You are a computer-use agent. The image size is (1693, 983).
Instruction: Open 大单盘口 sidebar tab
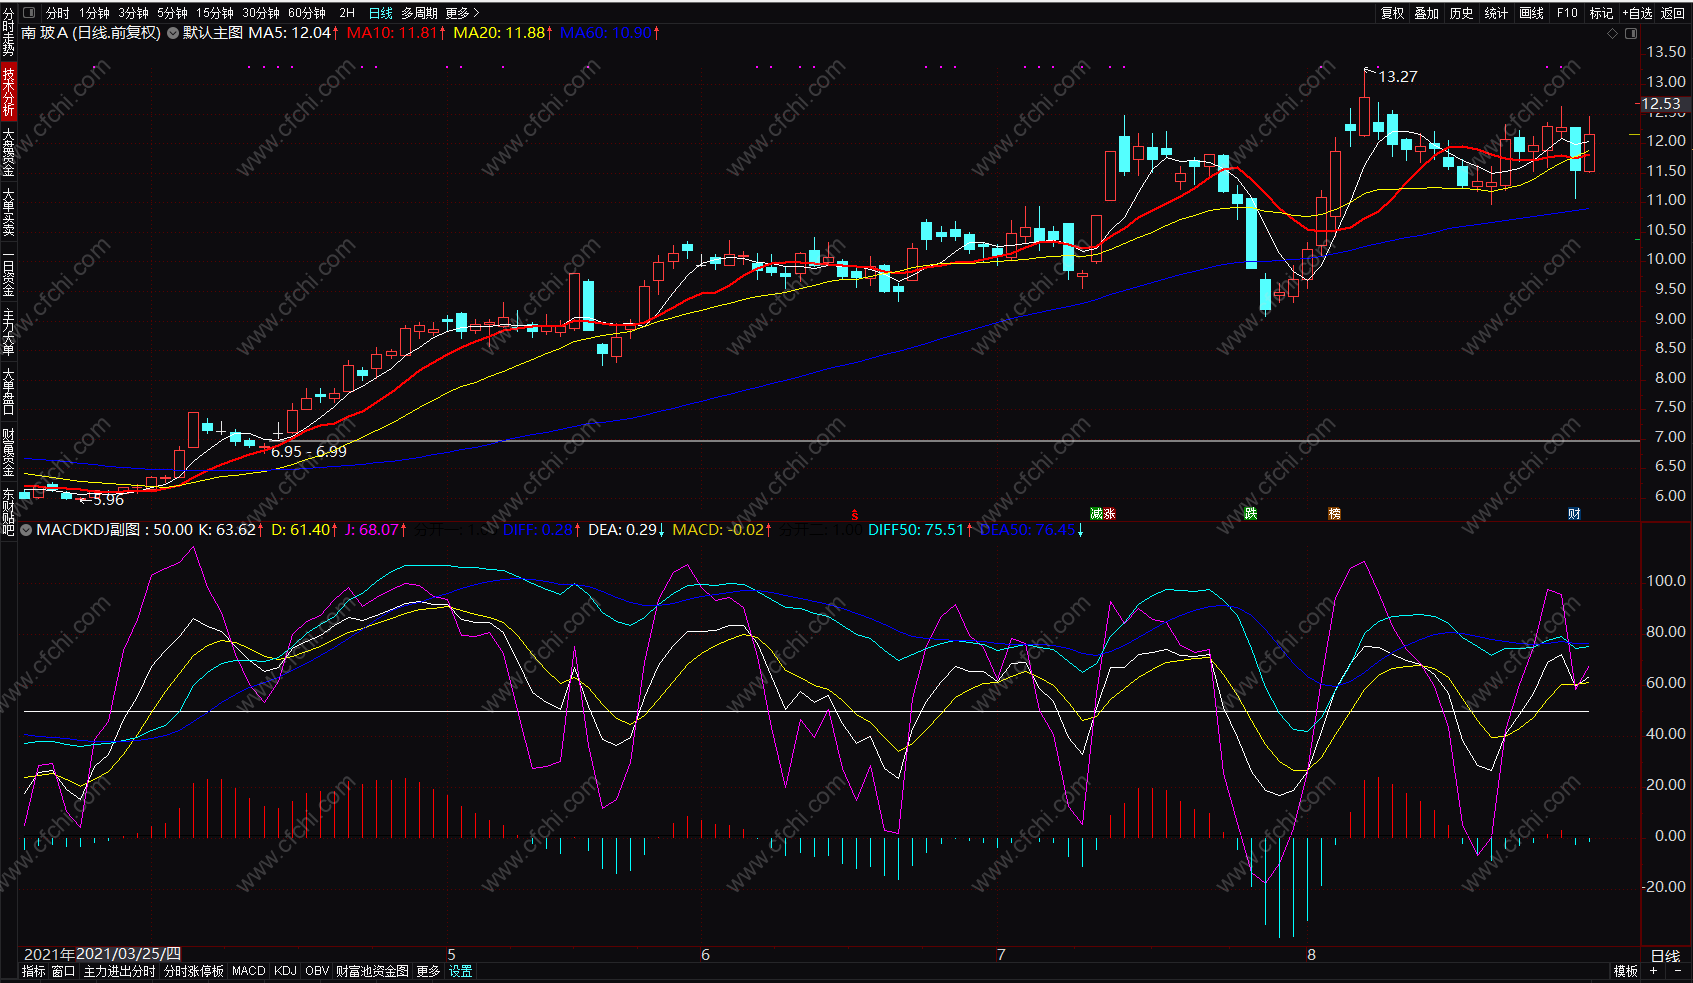click(8, 392)
